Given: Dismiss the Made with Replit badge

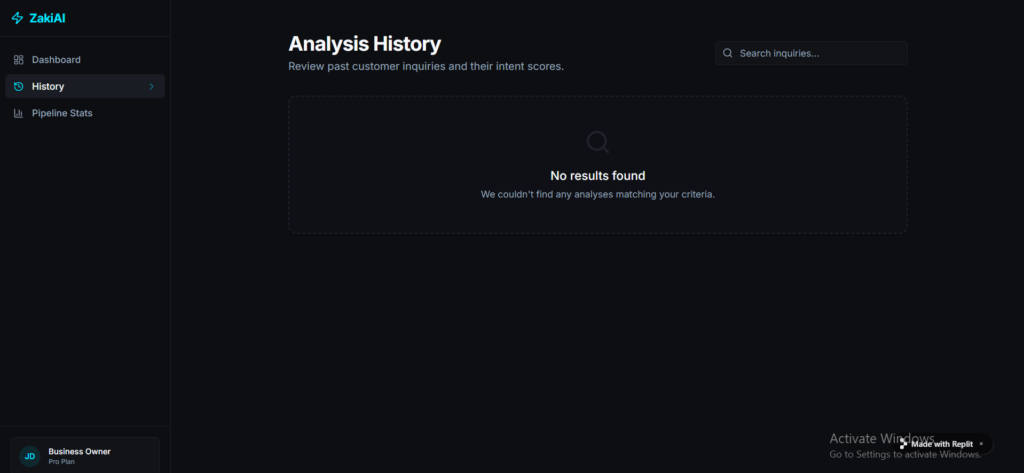Looking at the screenshot, I should click(x=981, y=444).
